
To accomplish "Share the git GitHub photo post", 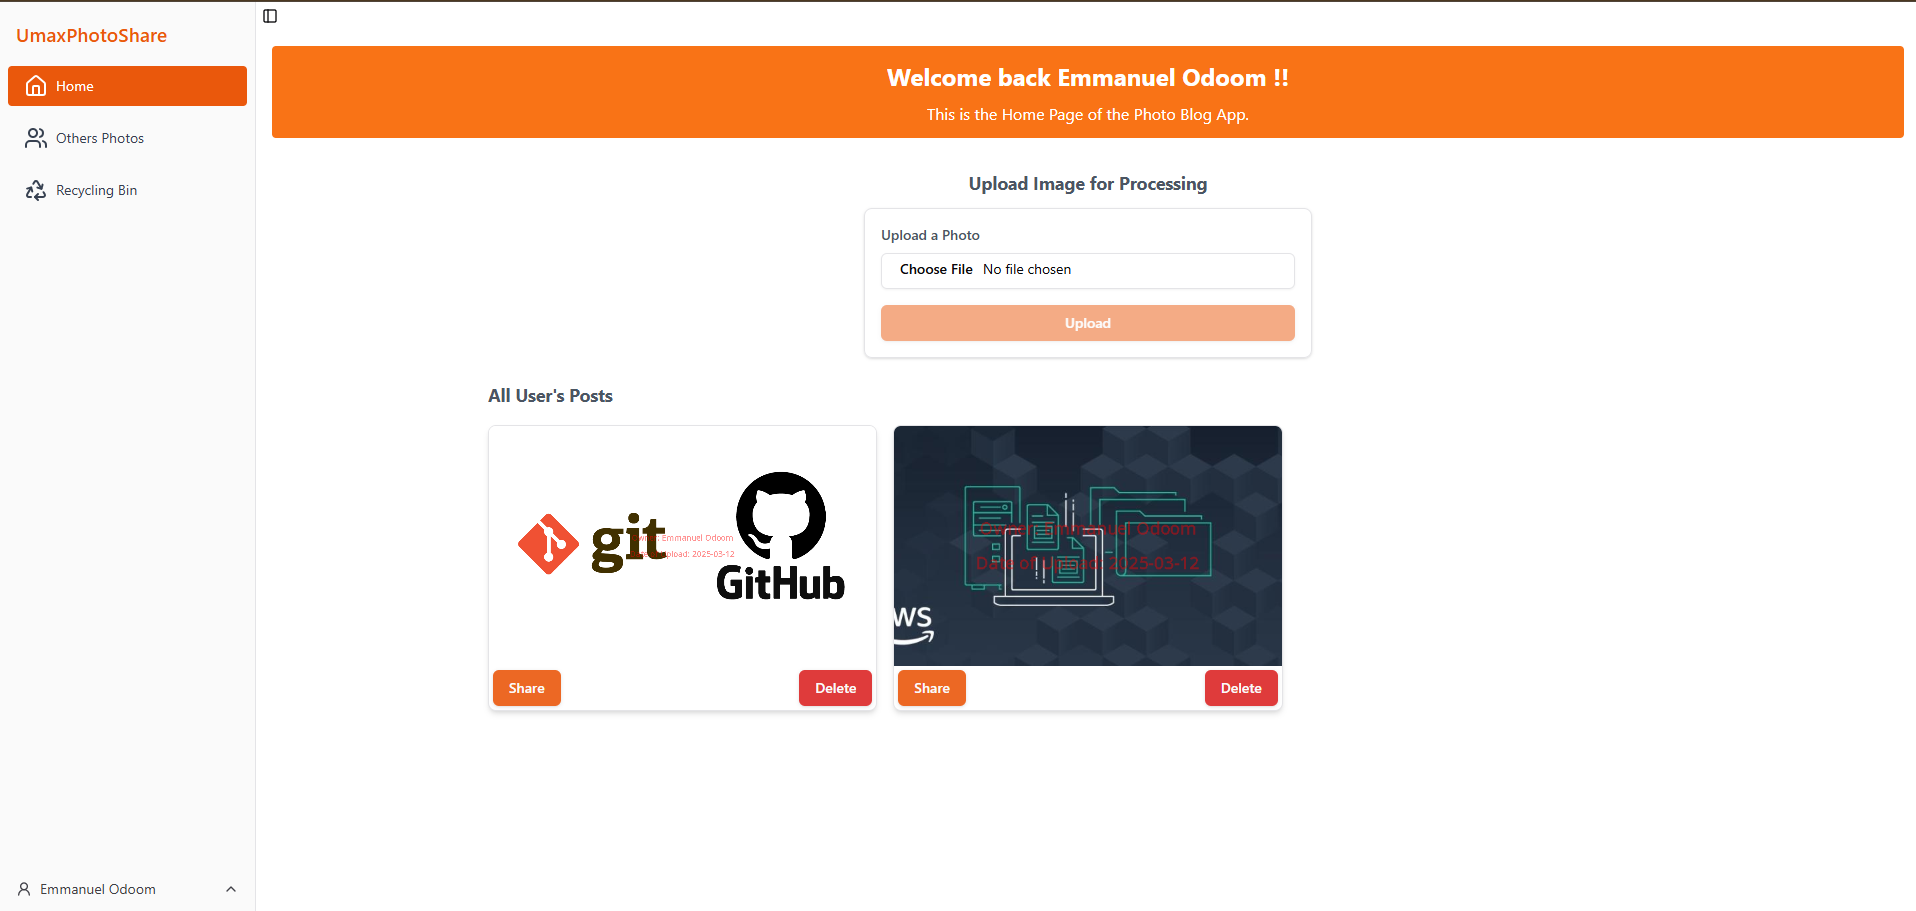I will (x=526, y=688).
